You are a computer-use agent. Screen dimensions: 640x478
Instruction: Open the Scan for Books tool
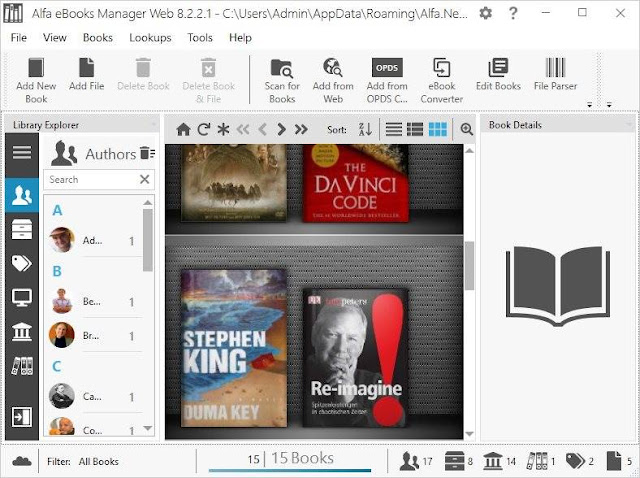pos(282,81)
